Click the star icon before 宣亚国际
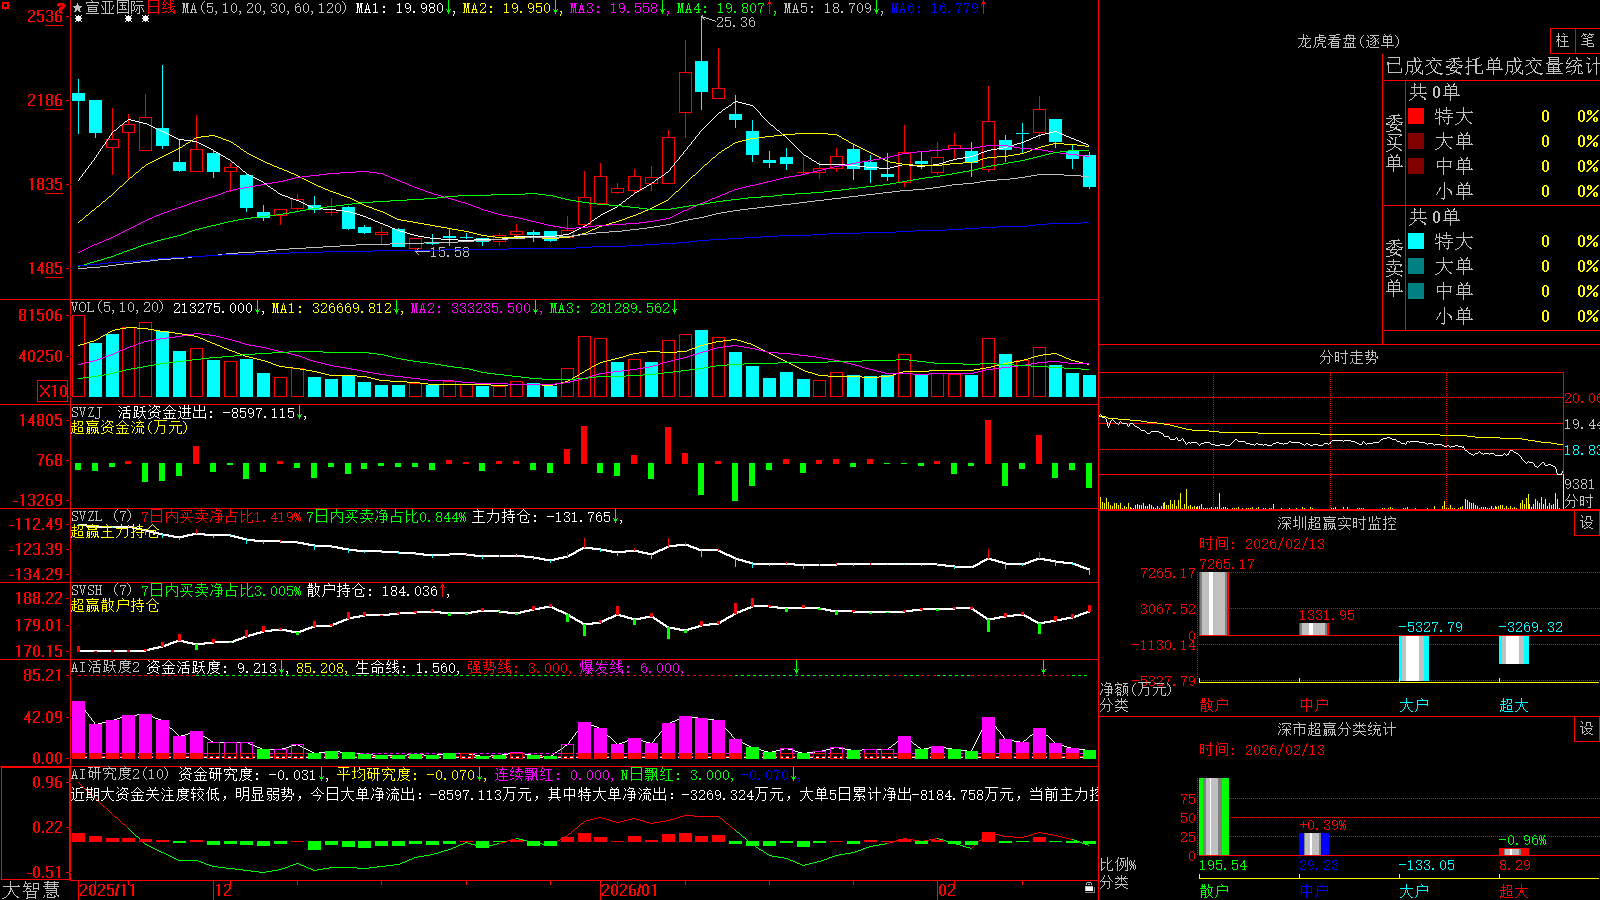This screenshot has width=1600, height=900. point(78,8)
